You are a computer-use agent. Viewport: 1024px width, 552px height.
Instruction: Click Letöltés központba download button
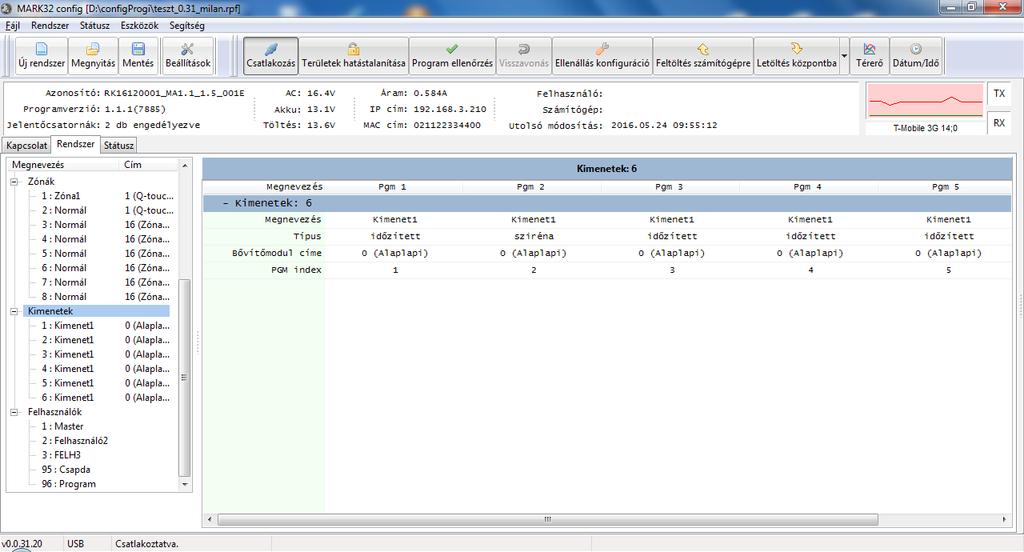tap(796, 56)
